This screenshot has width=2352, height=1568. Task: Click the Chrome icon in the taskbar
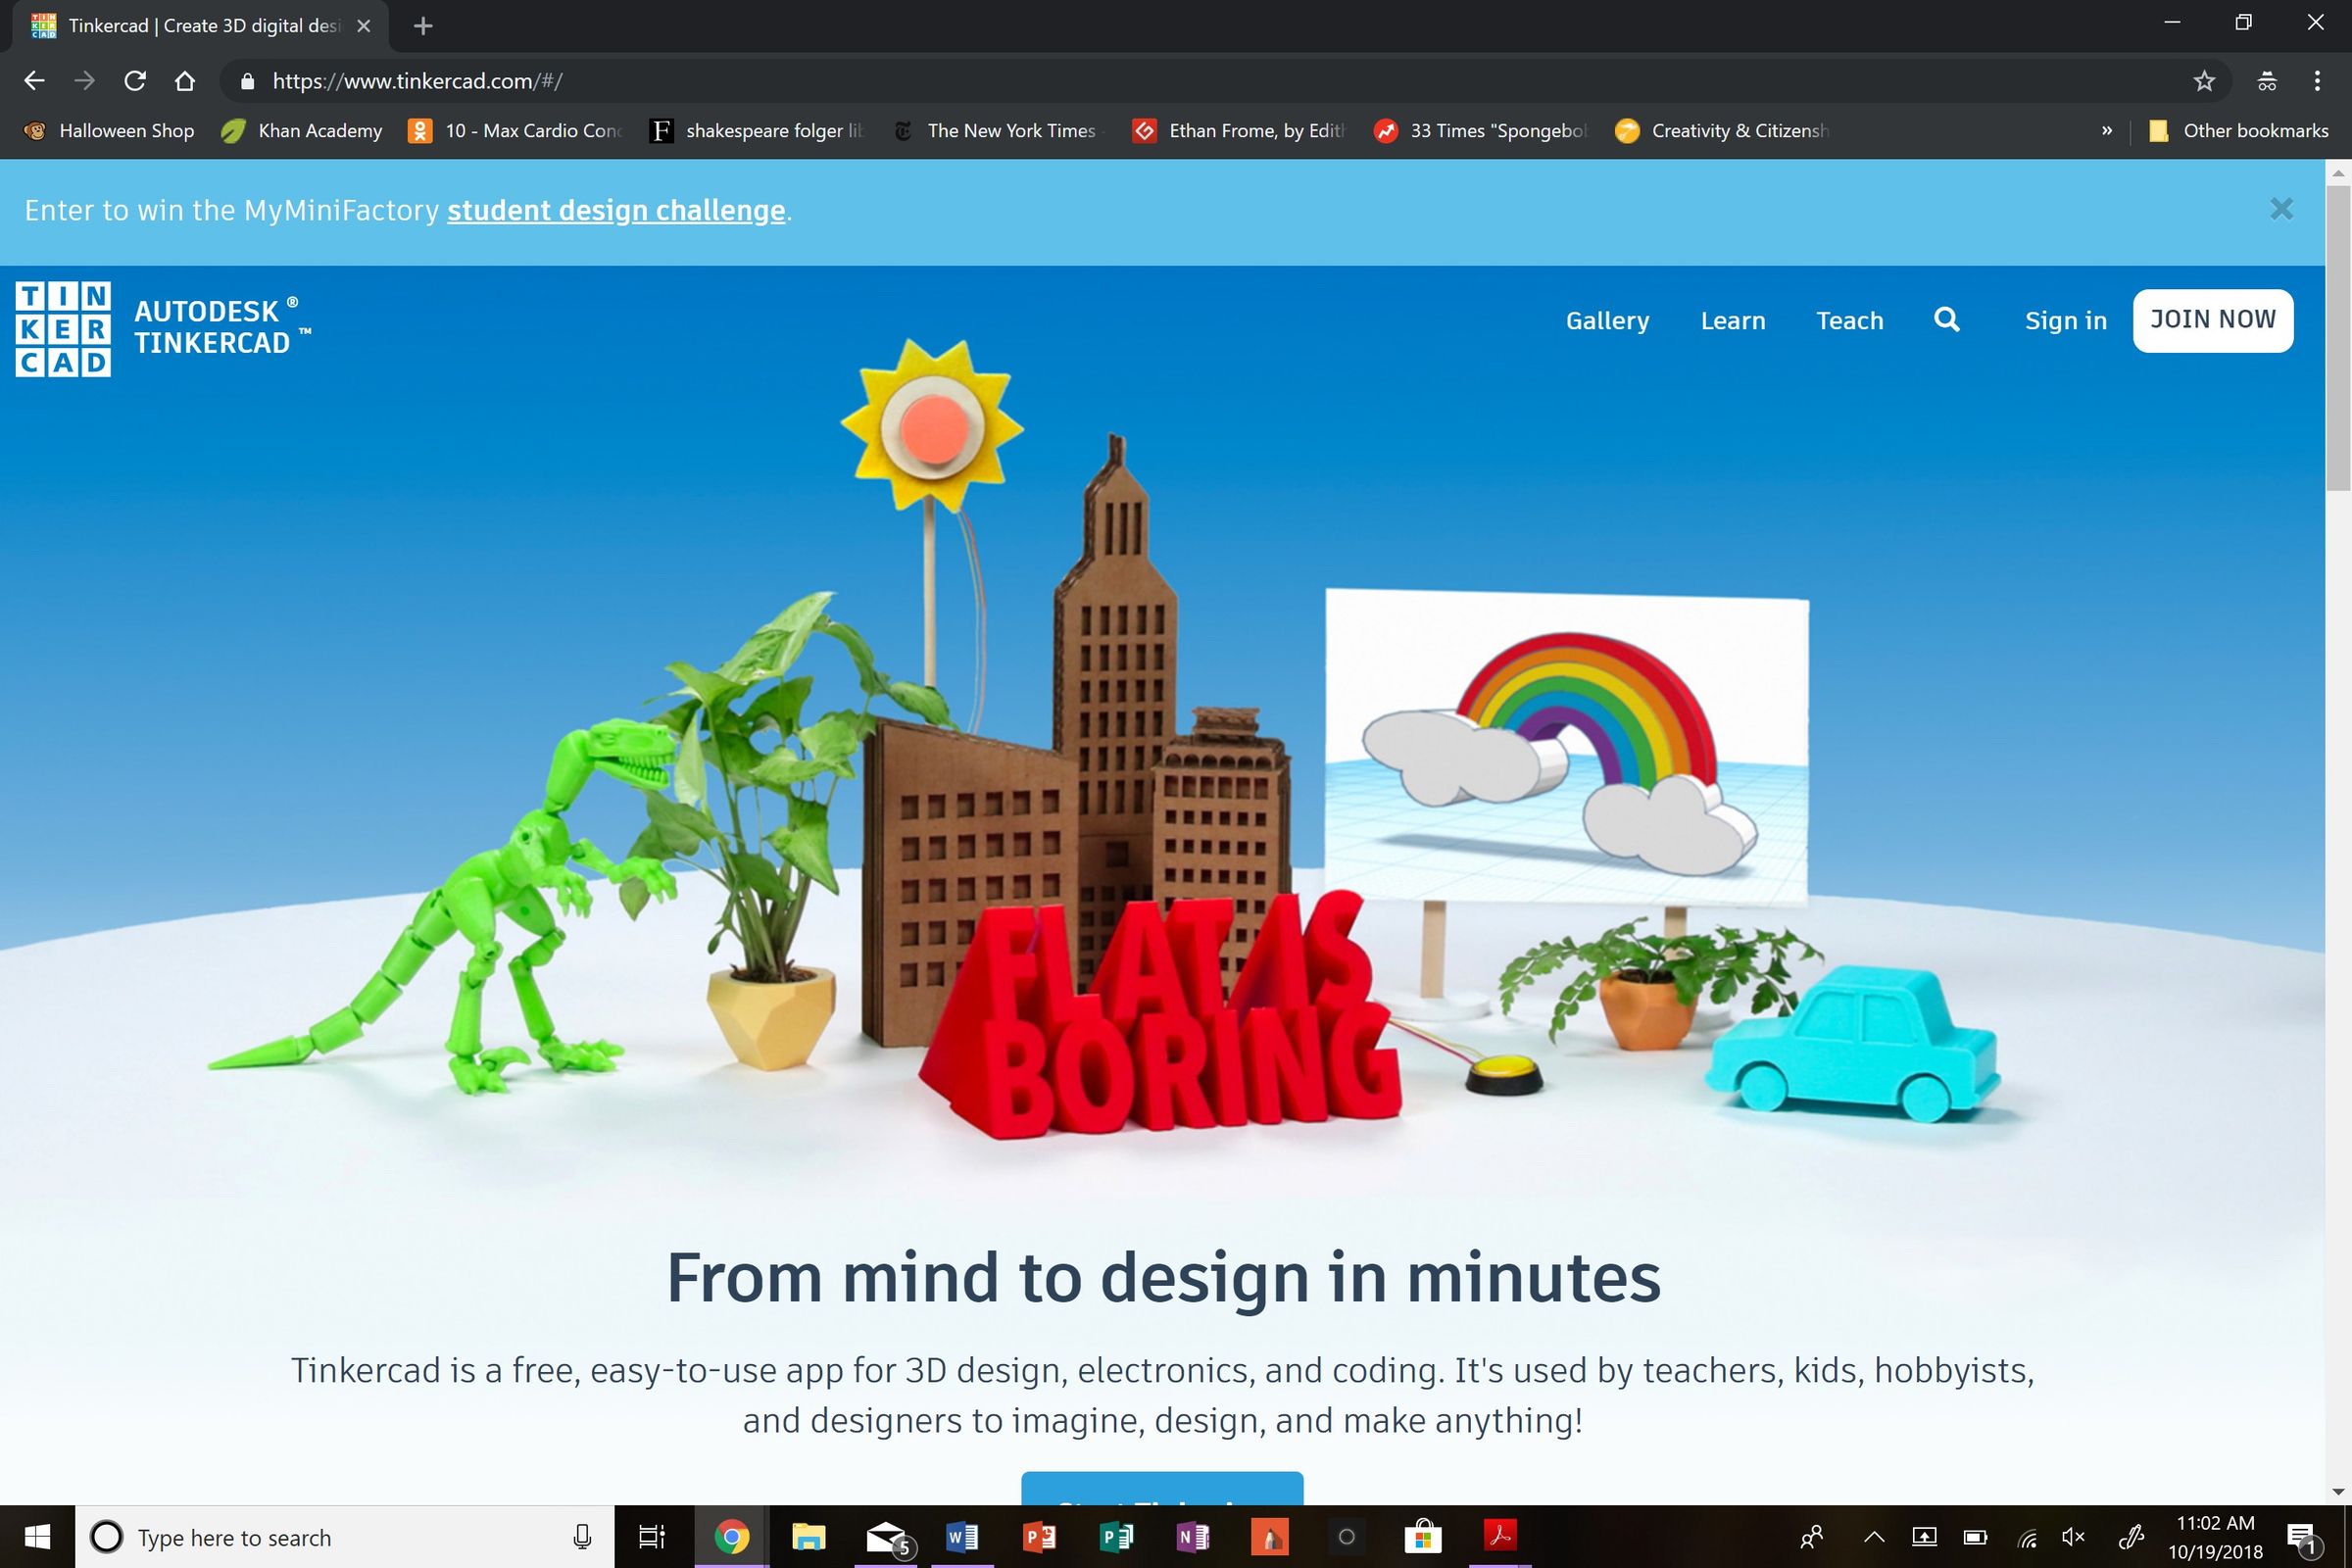(x=732, y=1537)
